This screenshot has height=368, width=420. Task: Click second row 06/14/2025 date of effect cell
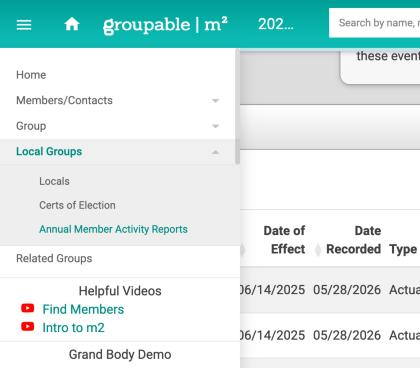pos(272,335)
